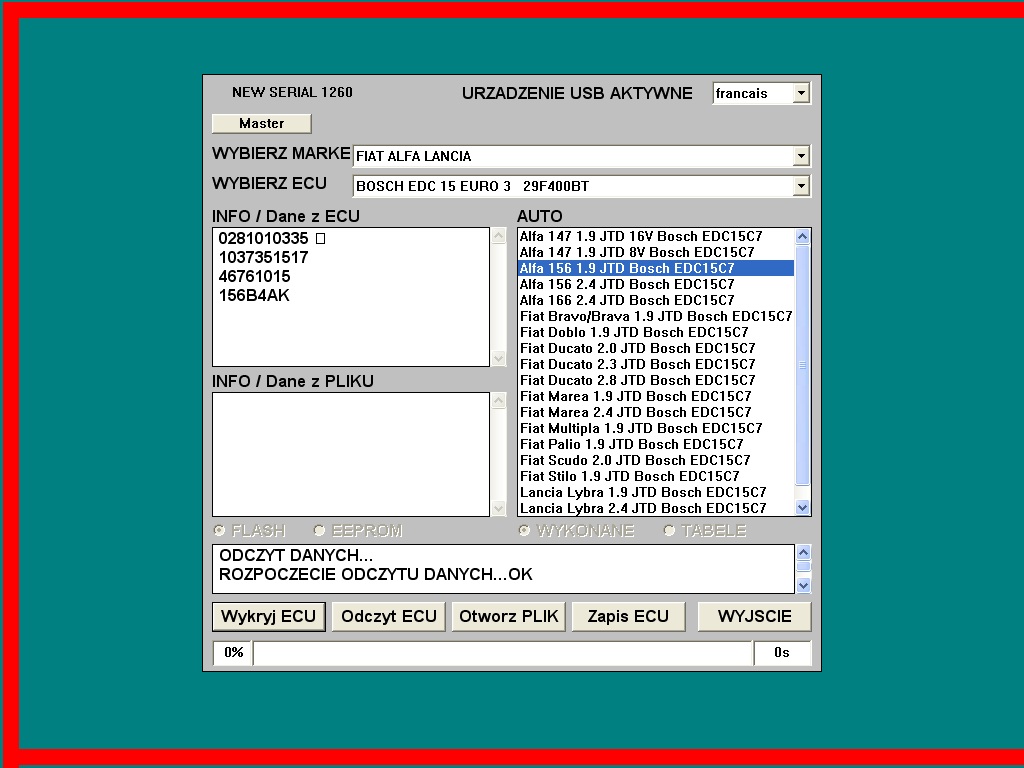Click ECU info line 156B4AK

pyautogui.click(x=254, y=295)
